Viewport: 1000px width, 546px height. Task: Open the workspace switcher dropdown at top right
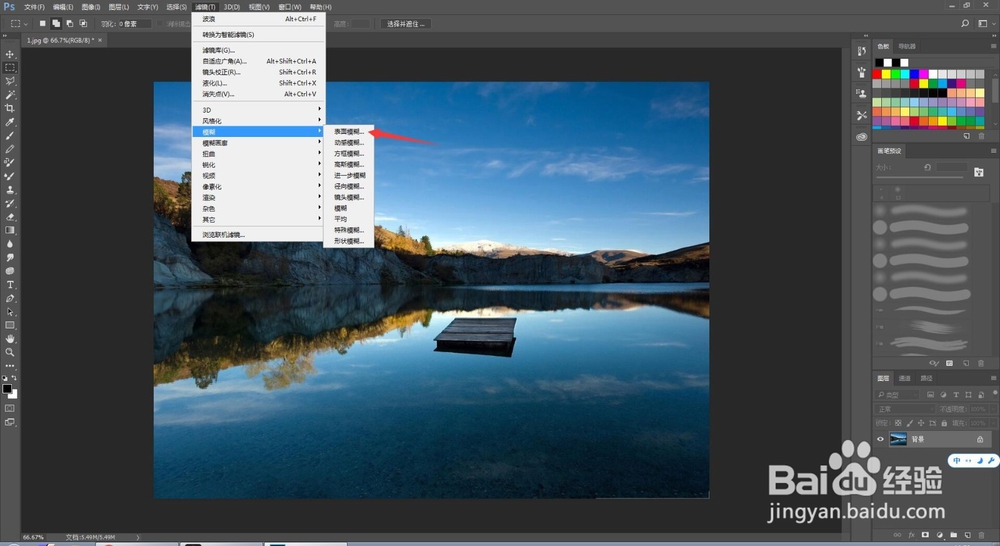985,24
